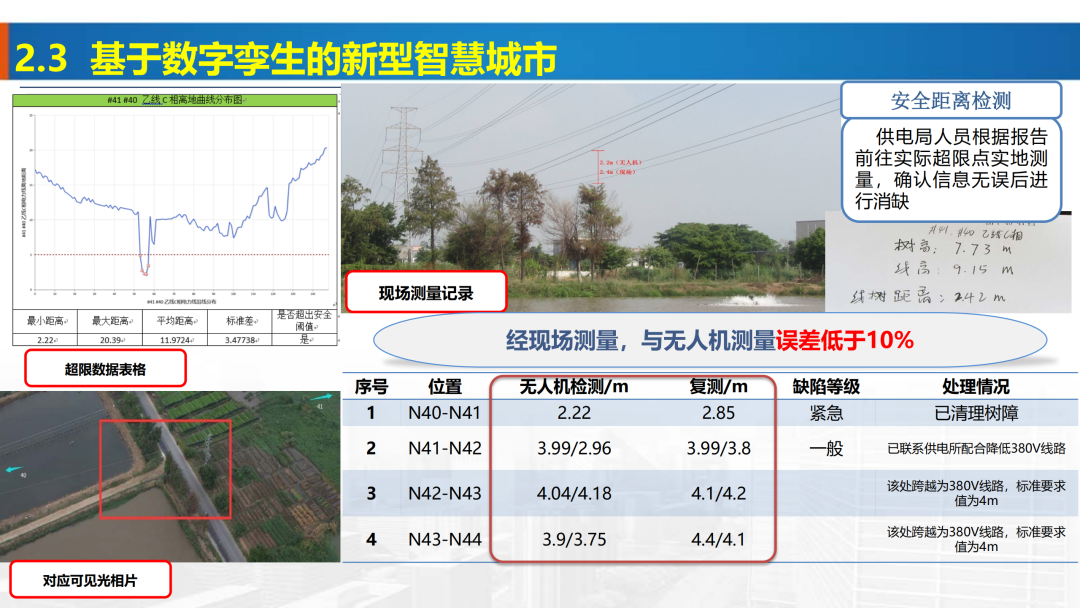Click the slide title '2.3 基于数字孪生的新型智慧城市'

[285, 59]
